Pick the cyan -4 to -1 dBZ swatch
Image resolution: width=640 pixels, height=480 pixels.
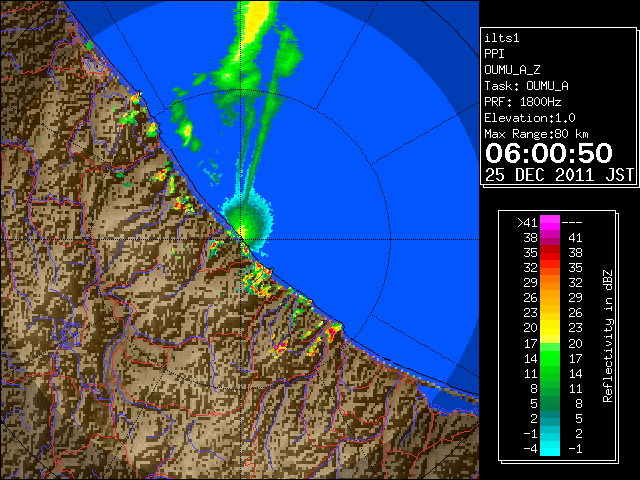click(x=550, y=449)
